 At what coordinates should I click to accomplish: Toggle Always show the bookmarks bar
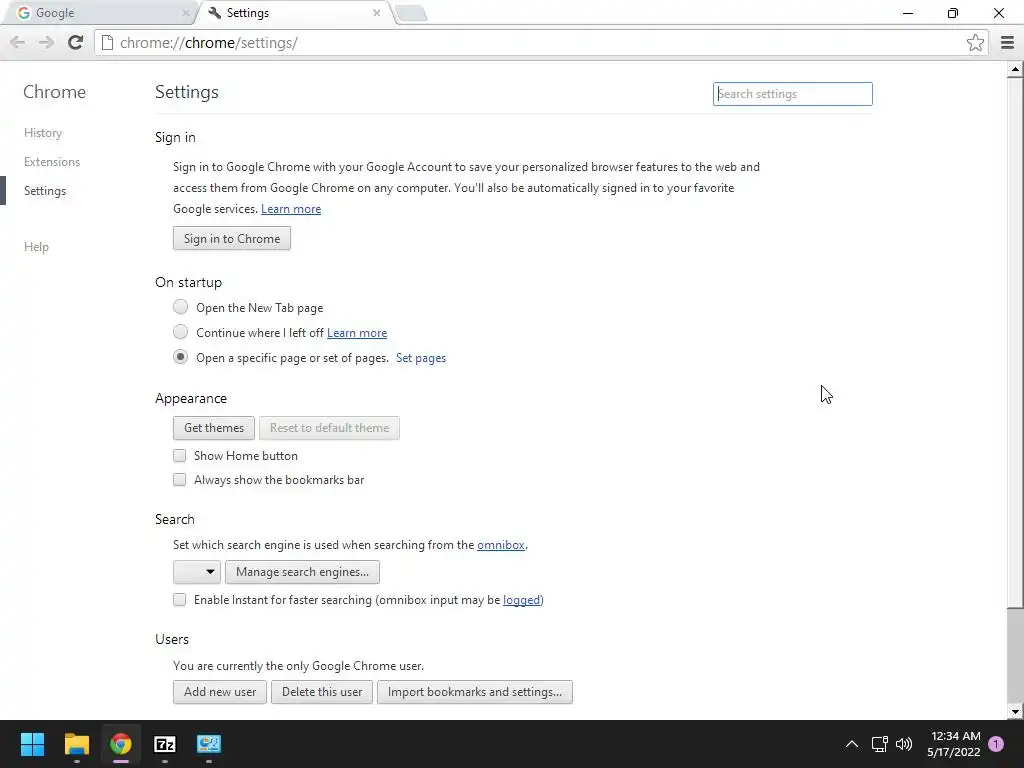(x=180, y=479)
